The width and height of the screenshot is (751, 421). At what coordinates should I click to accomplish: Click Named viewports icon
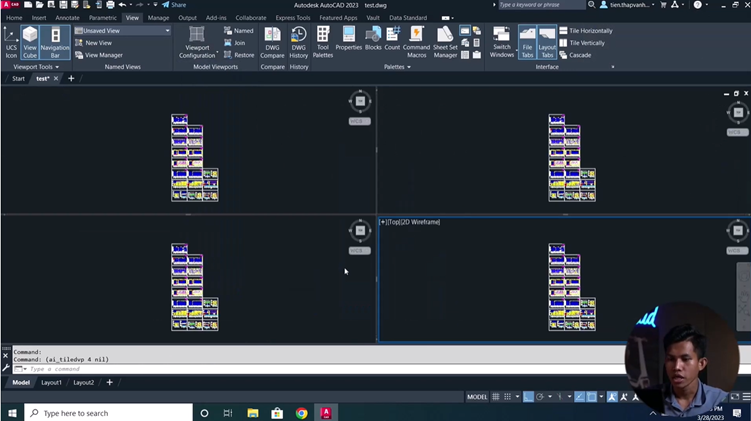[x=228, y=31]
